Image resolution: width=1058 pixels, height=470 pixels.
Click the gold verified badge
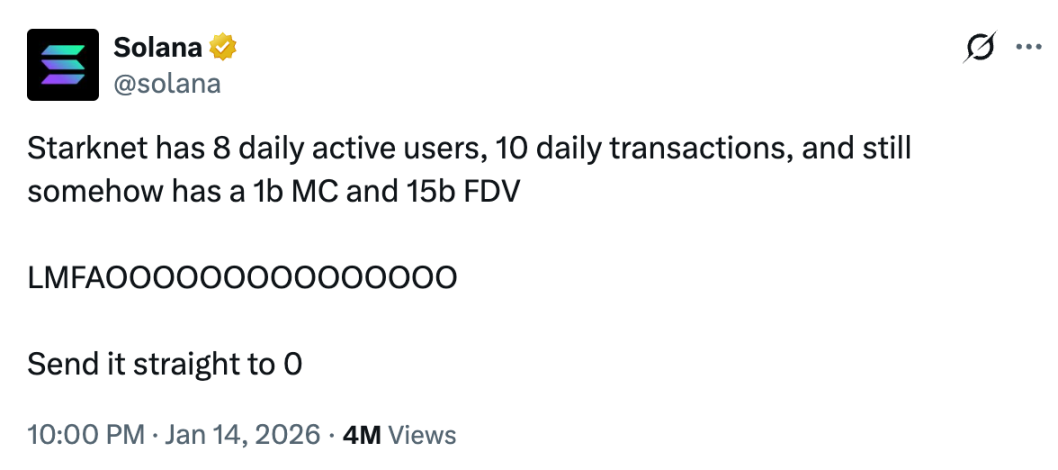222,47
